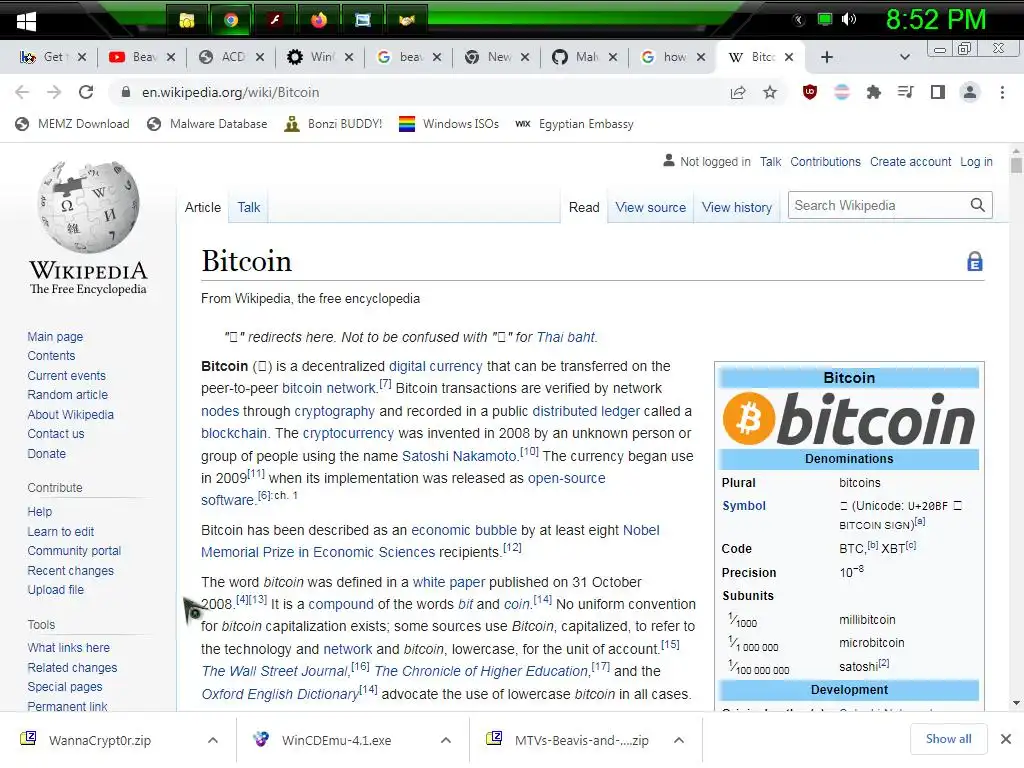This screenshot has height=768, width=1024.
Task: Share this page icon in address bar
Action: (738, 92)
